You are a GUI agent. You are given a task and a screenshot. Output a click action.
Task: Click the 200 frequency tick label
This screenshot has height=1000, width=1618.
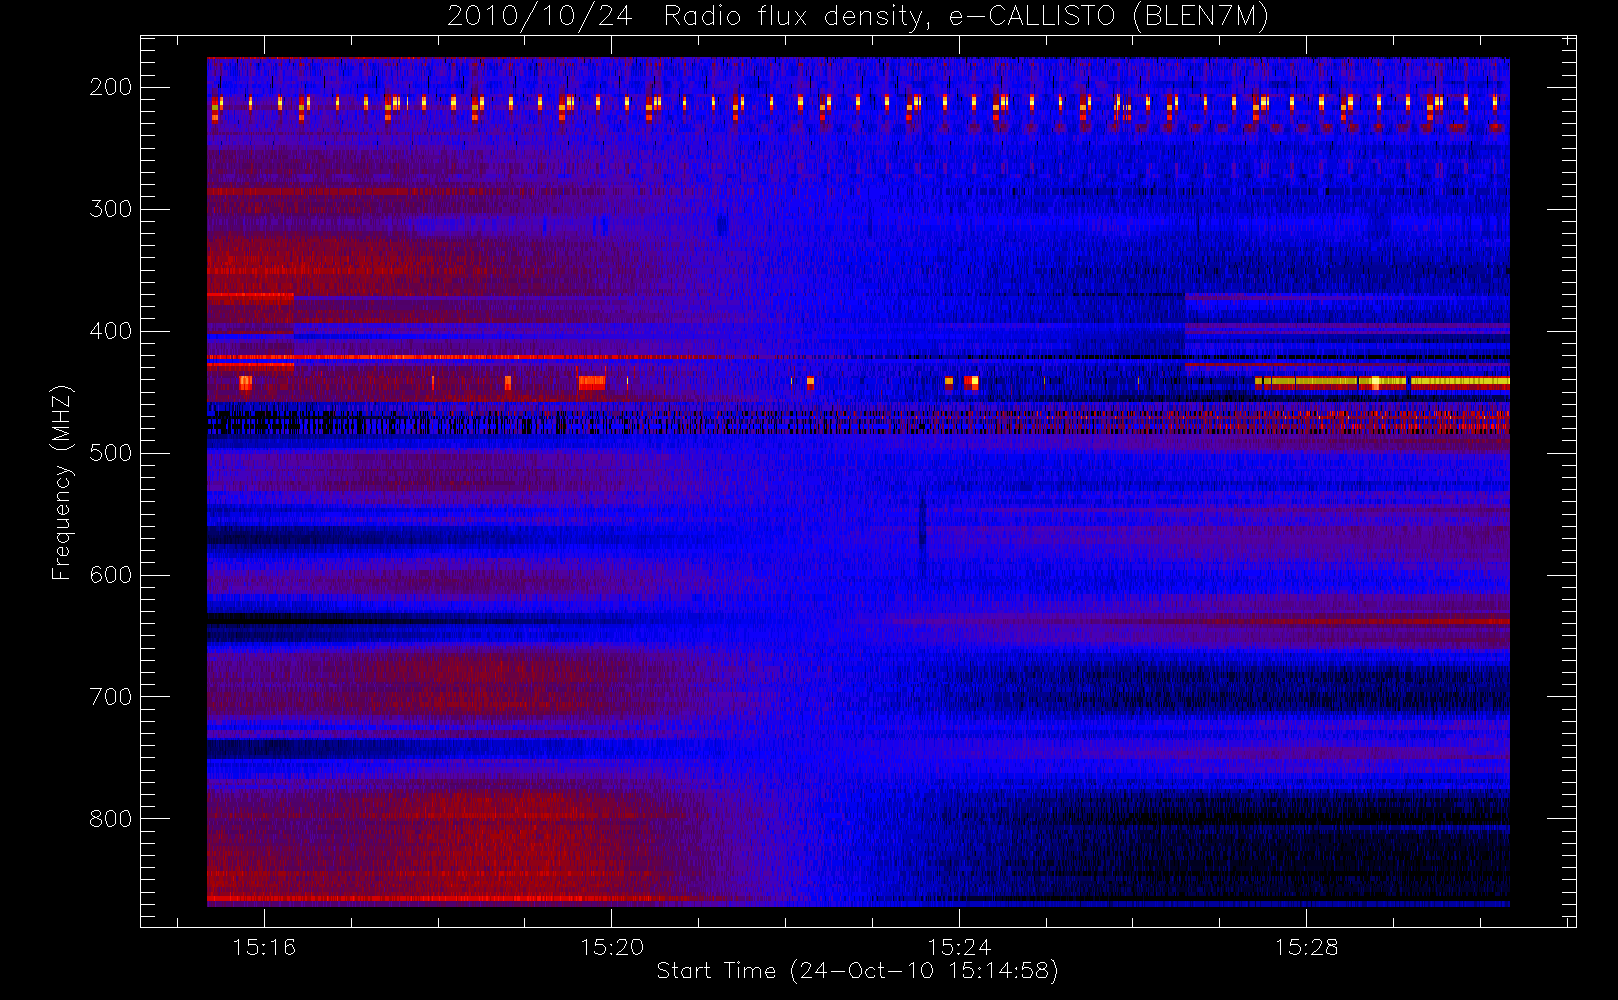click(x=110, y=87)
